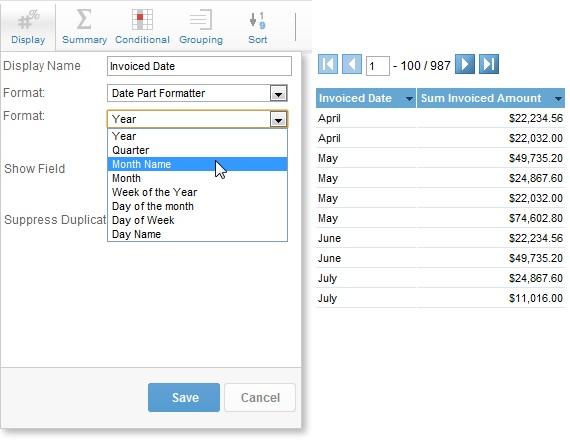
Task: Open the Display tab icon
Action: pyautogui.click(x=28, y=20)
